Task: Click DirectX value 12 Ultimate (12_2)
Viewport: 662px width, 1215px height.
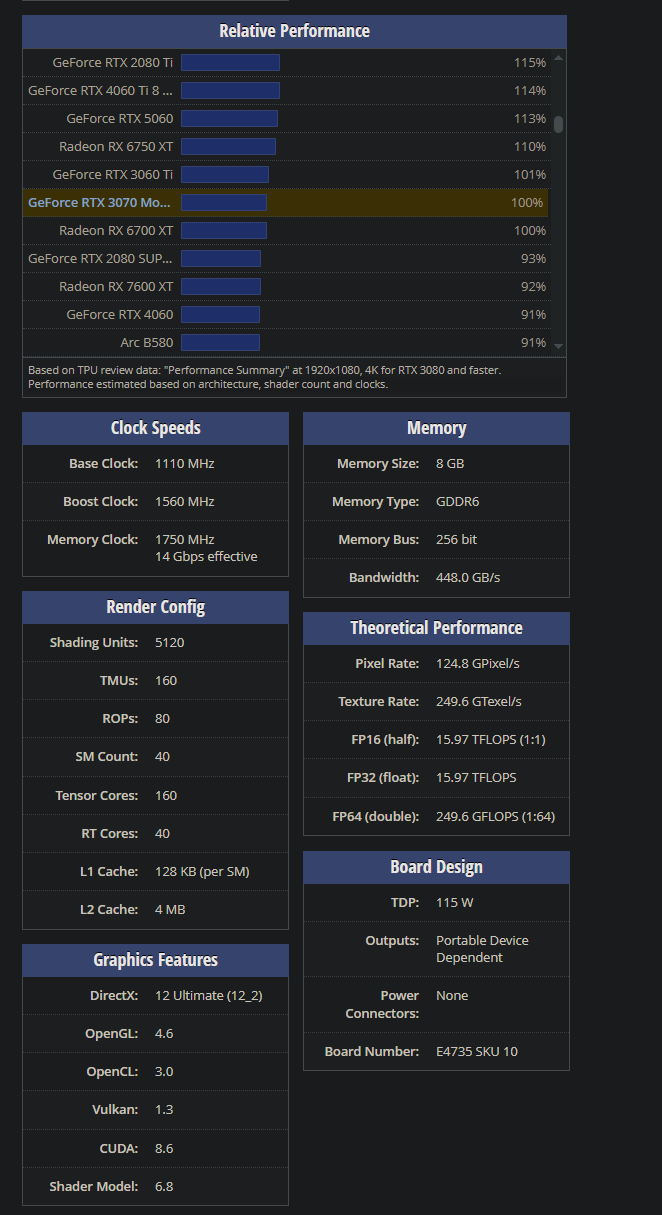Action: click(x=208, y=995)
